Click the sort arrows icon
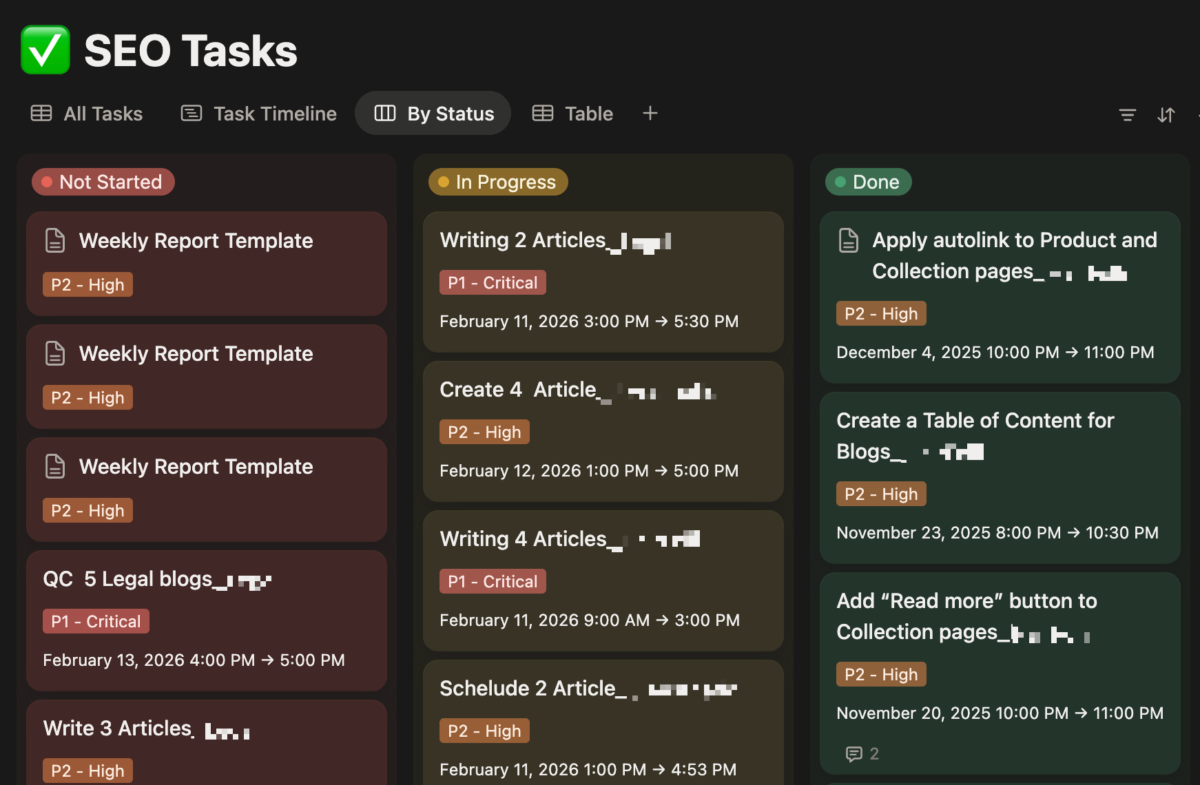Image resolution: width=1200 pixels, height=785 pixels. pyautogui.click(x=1166, y=115)
